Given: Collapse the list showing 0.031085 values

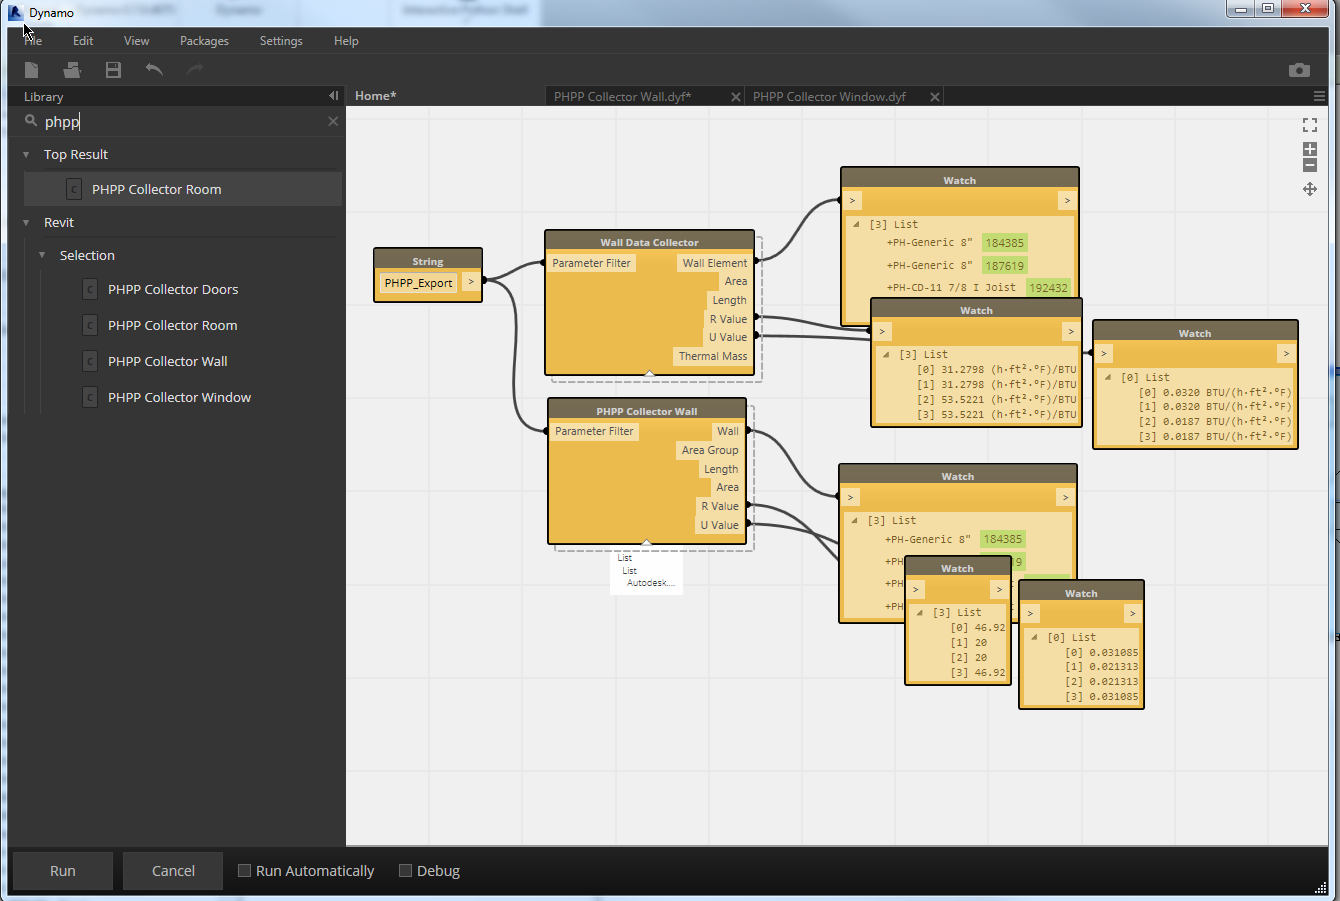Looking at the screenshot, I should (1034, 637).
